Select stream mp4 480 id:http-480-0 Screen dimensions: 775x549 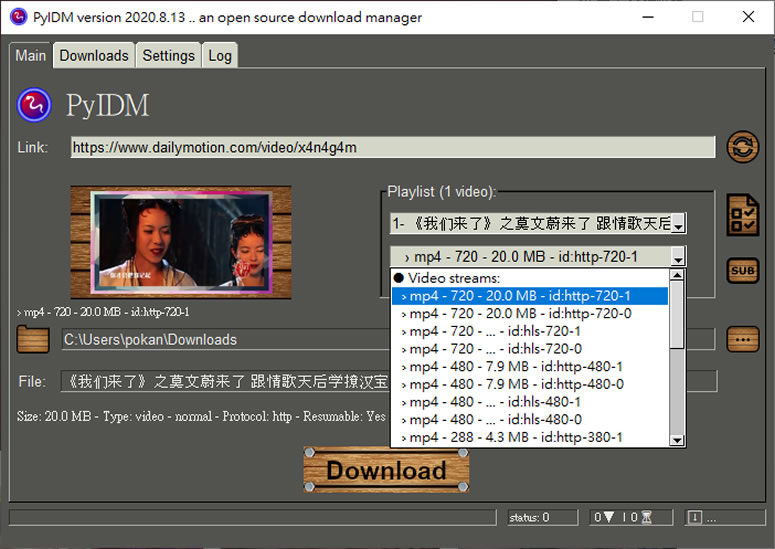point(530,384)
